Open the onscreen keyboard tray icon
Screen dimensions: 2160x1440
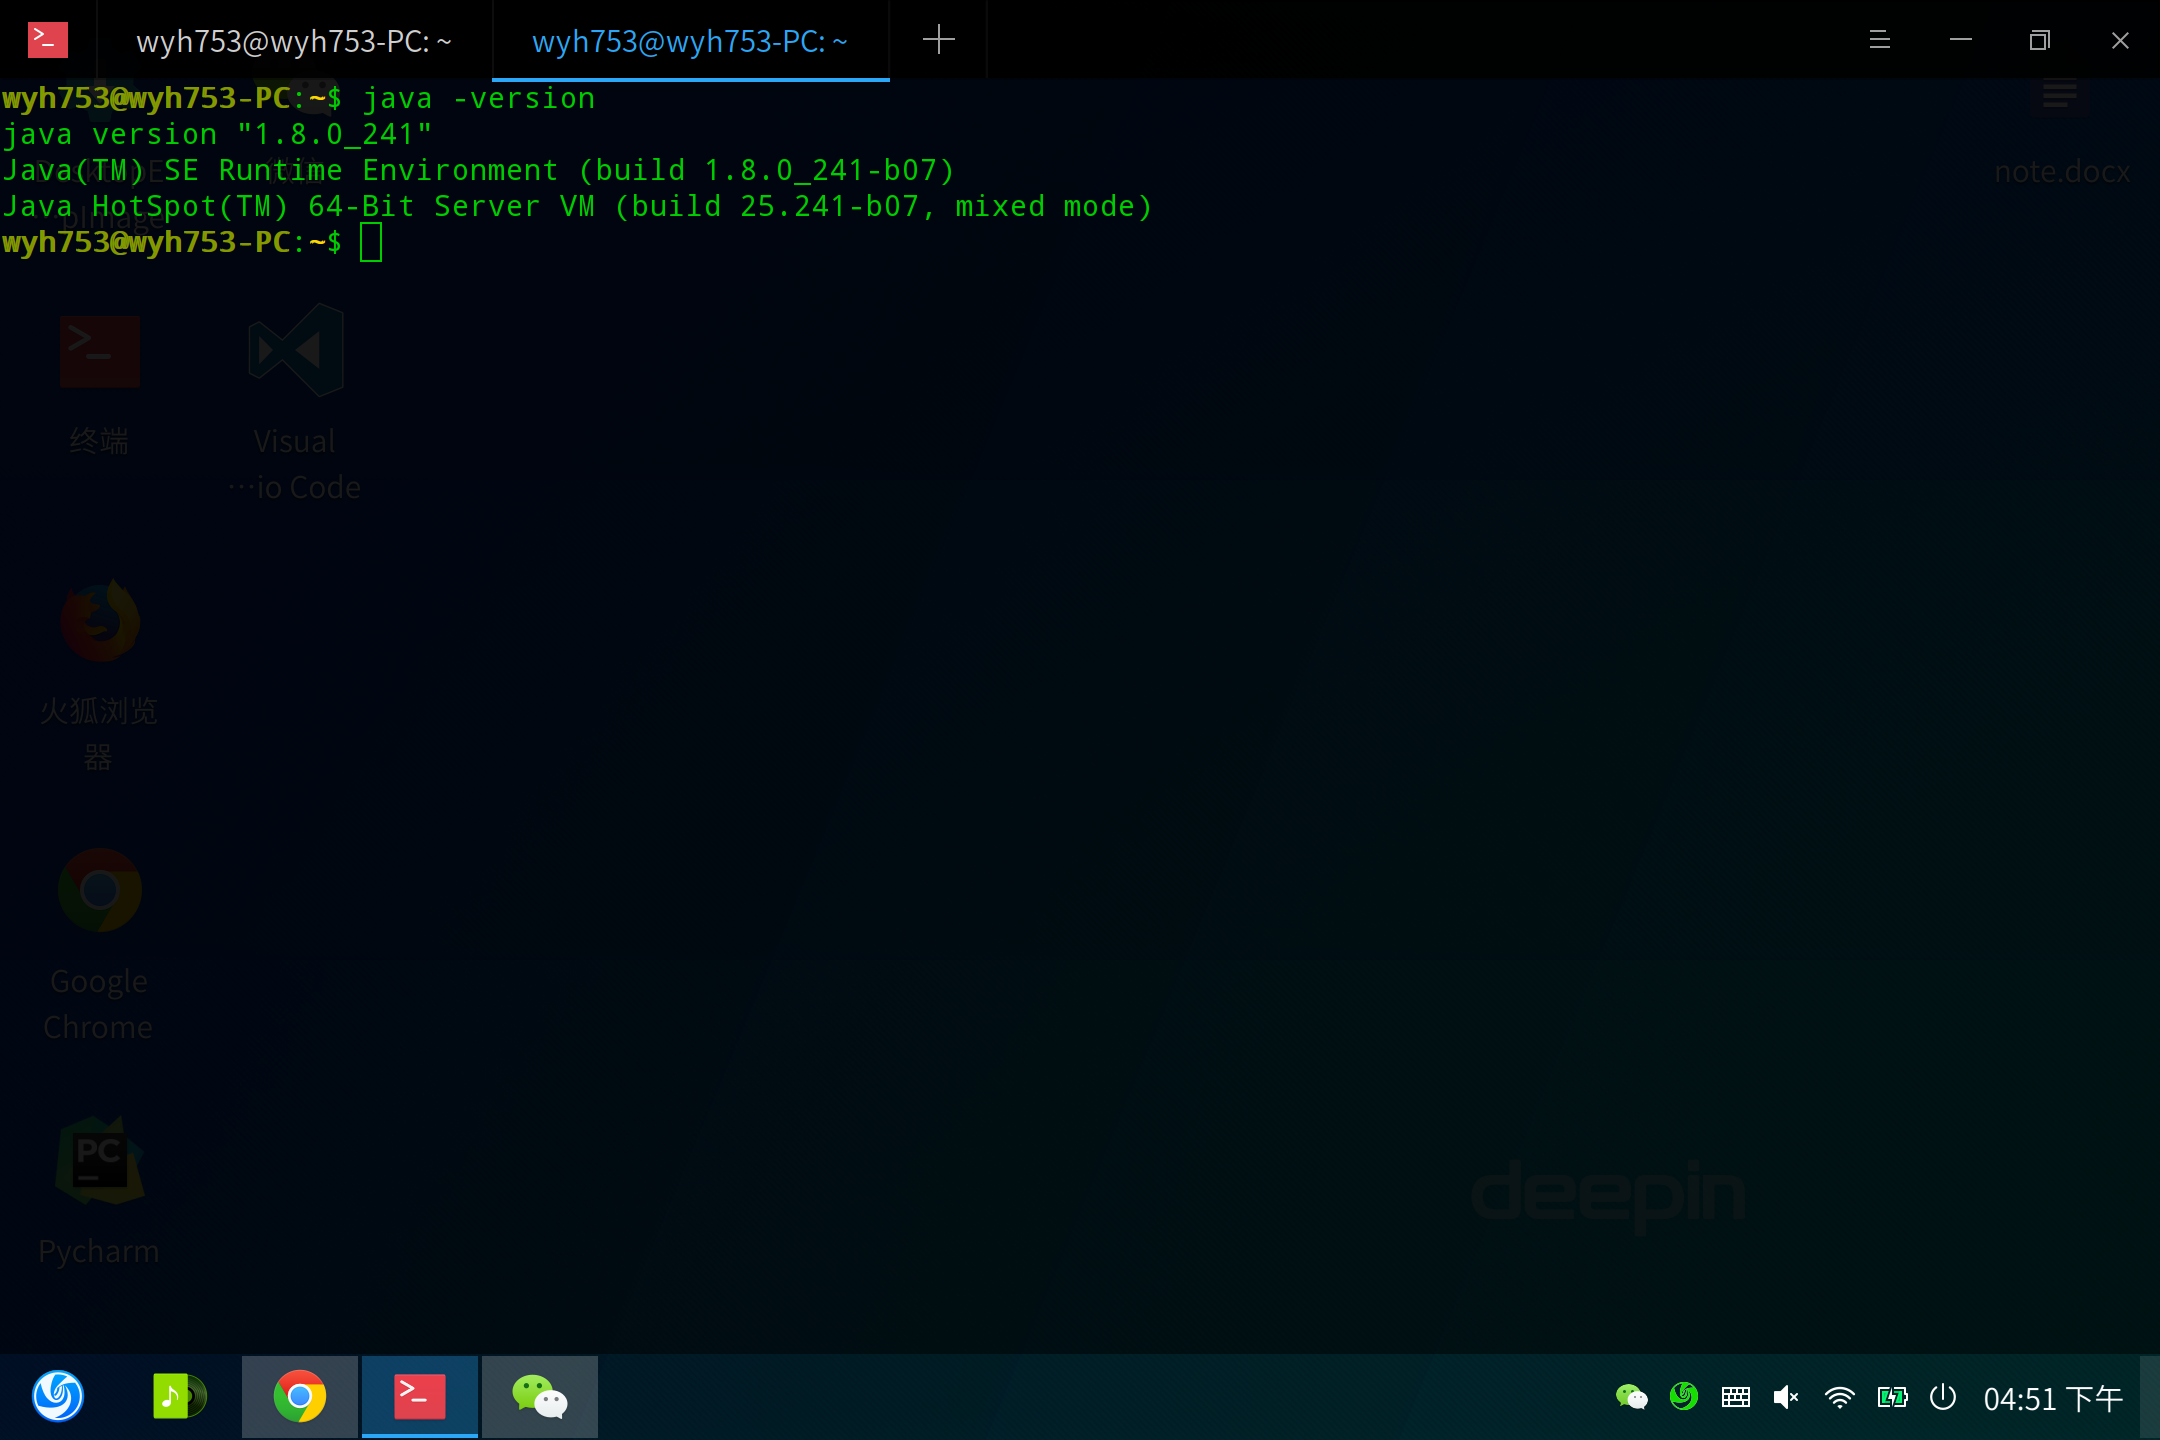[x=1736, y=1397]
